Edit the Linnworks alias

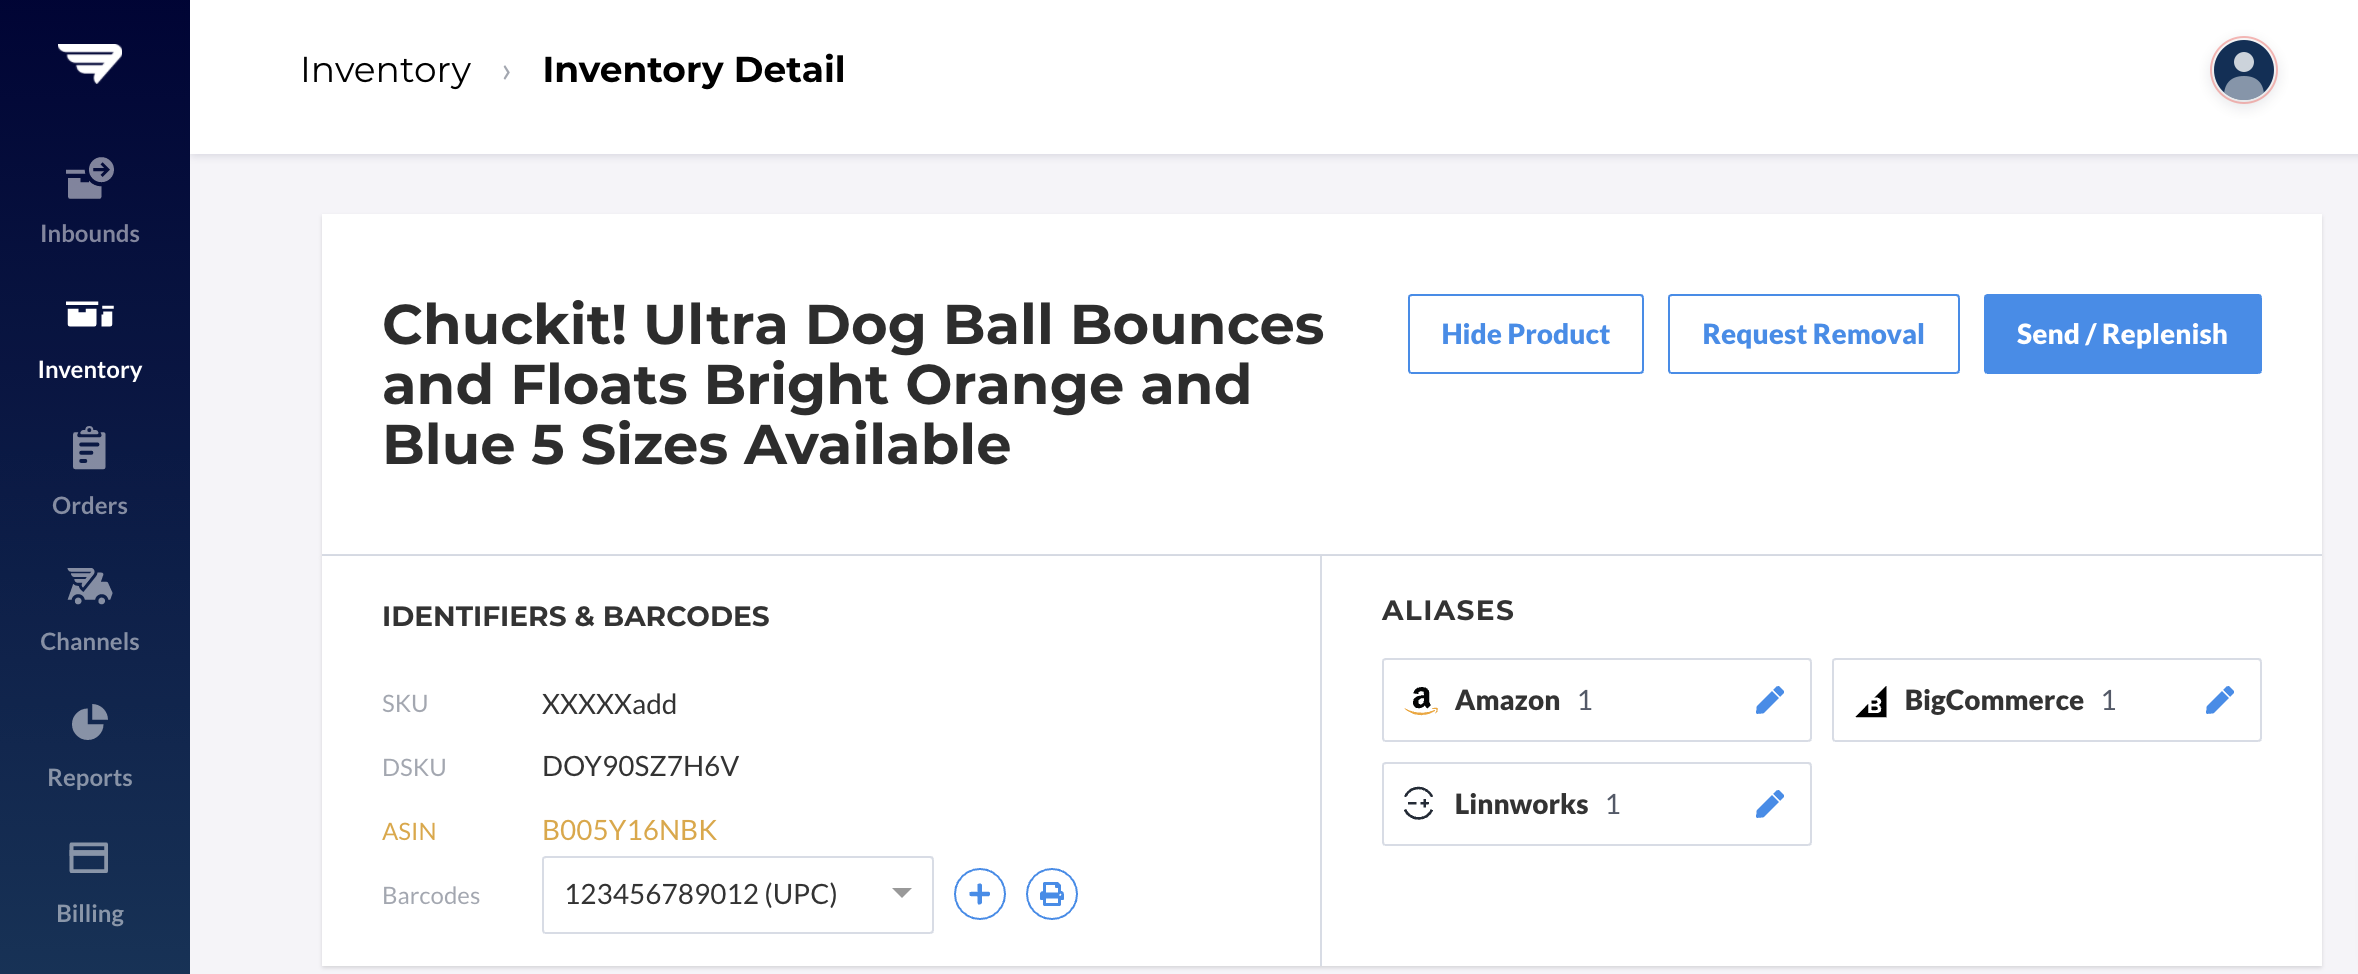pos(1769,804)
